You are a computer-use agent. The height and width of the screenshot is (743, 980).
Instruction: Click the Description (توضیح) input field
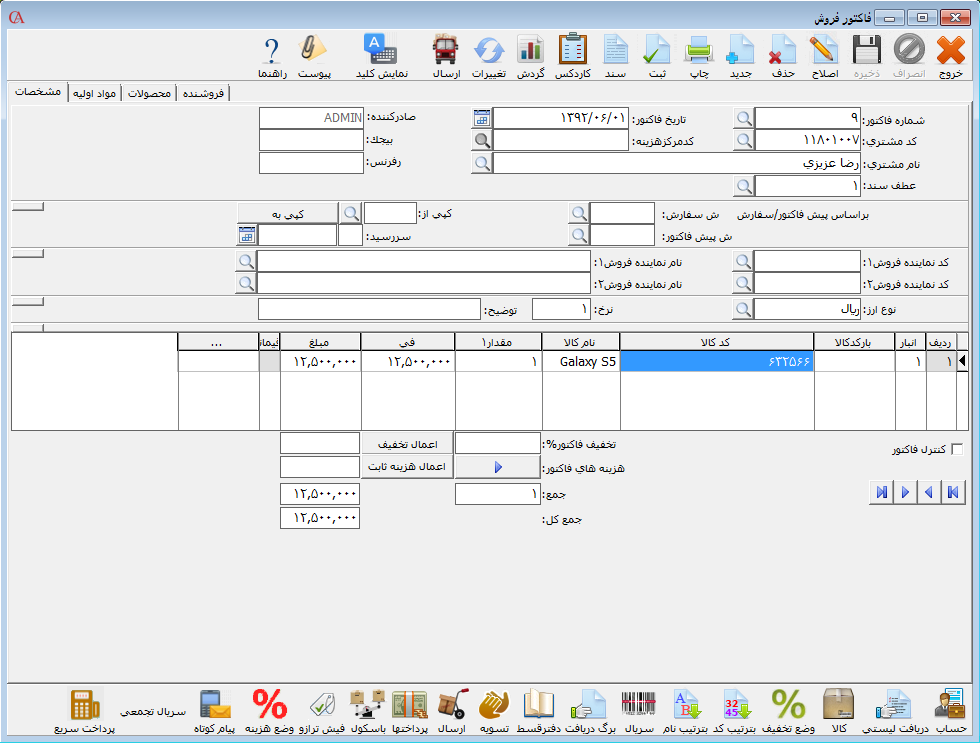370,310
